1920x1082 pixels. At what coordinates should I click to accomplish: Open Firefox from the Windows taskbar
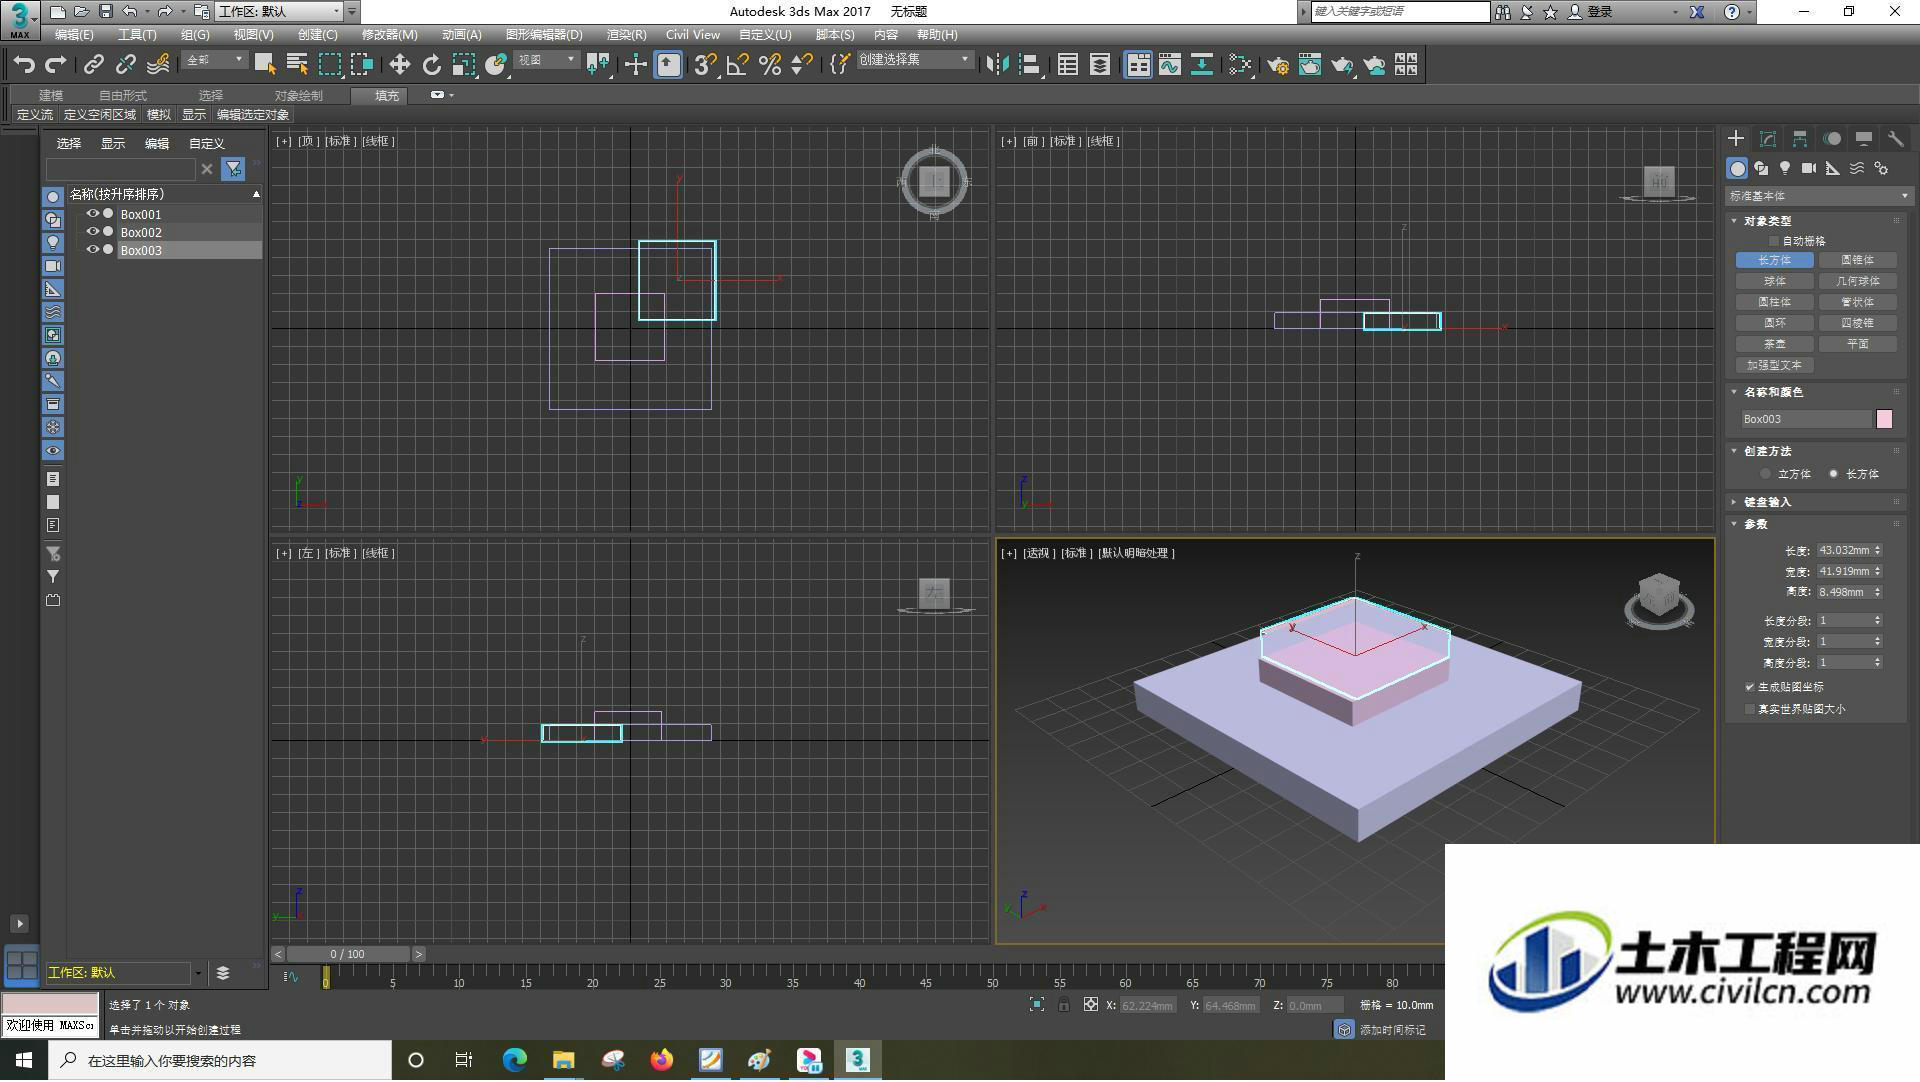662,1061
